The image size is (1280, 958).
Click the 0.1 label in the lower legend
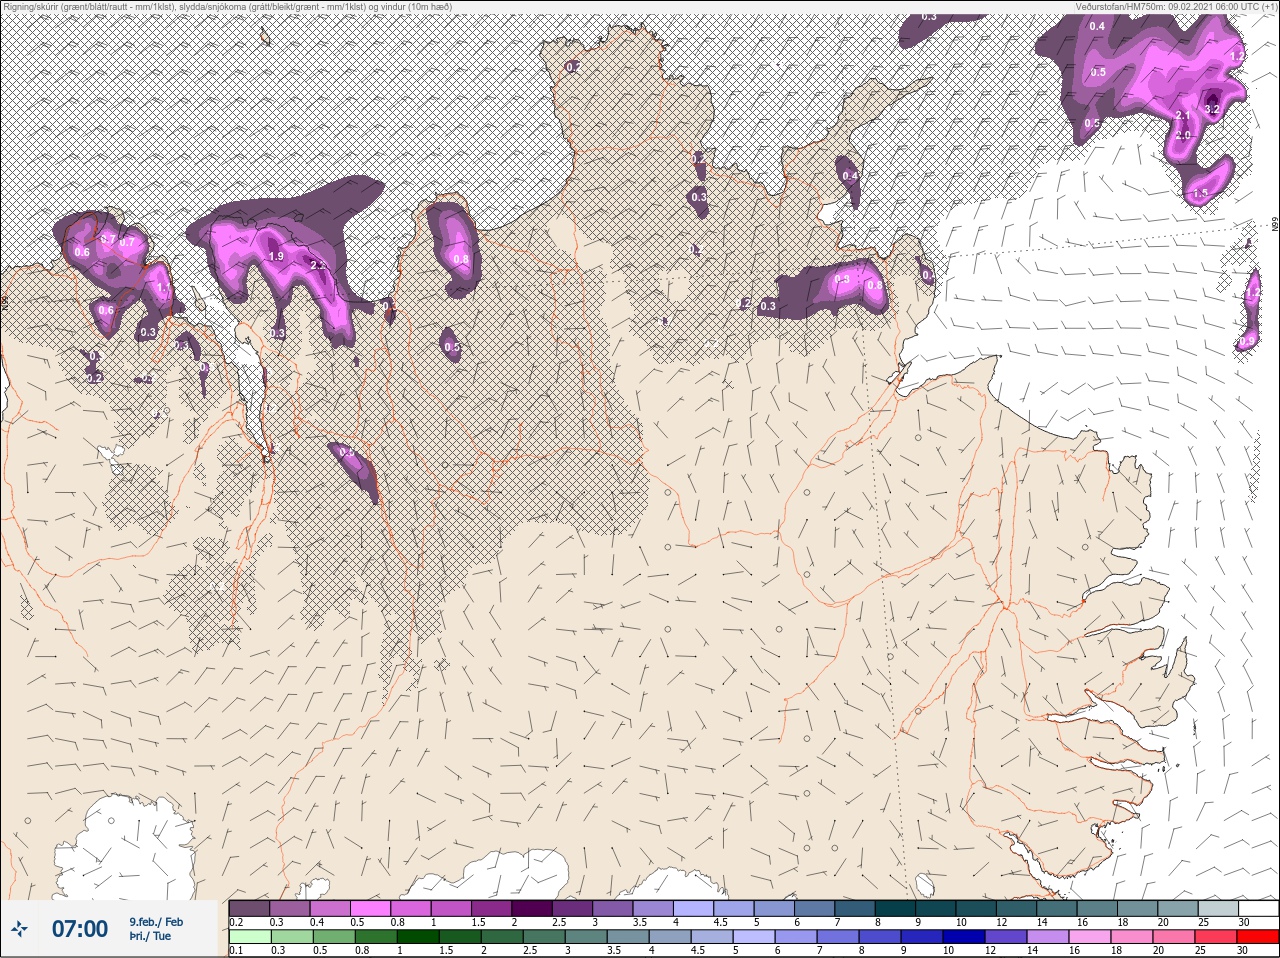(x=236, y=951)
